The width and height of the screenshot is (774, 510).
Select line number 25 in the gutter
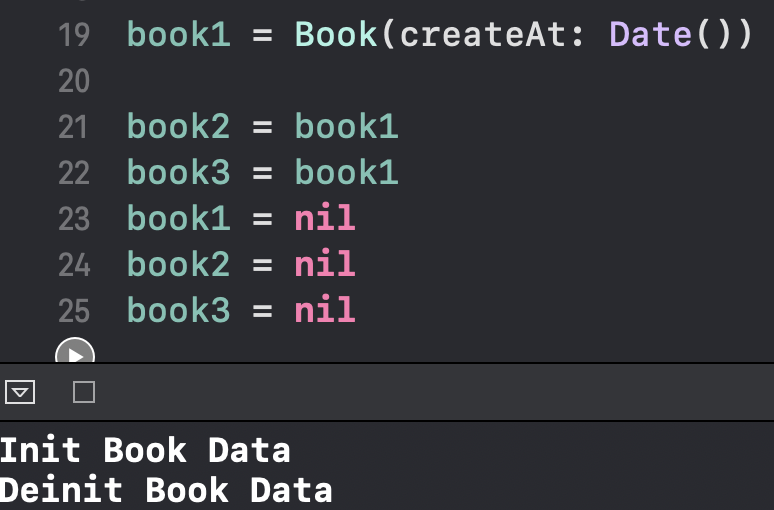(x=74, y=311)
